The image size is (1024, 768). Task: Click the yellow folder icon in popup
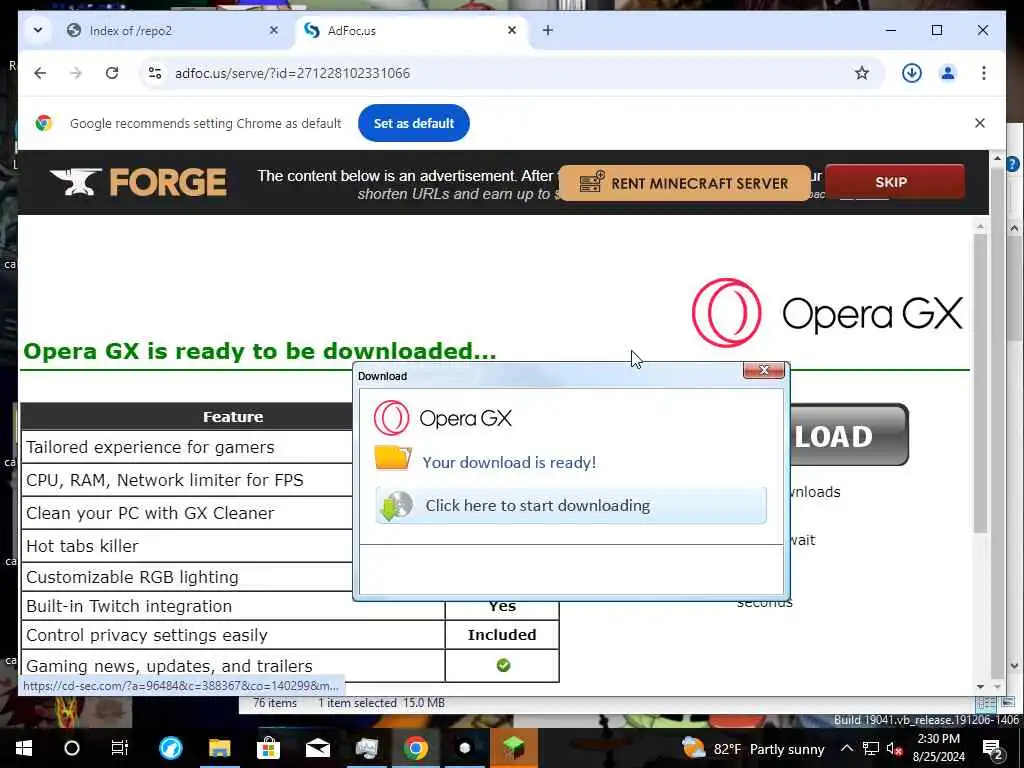[x=392, y=458]
